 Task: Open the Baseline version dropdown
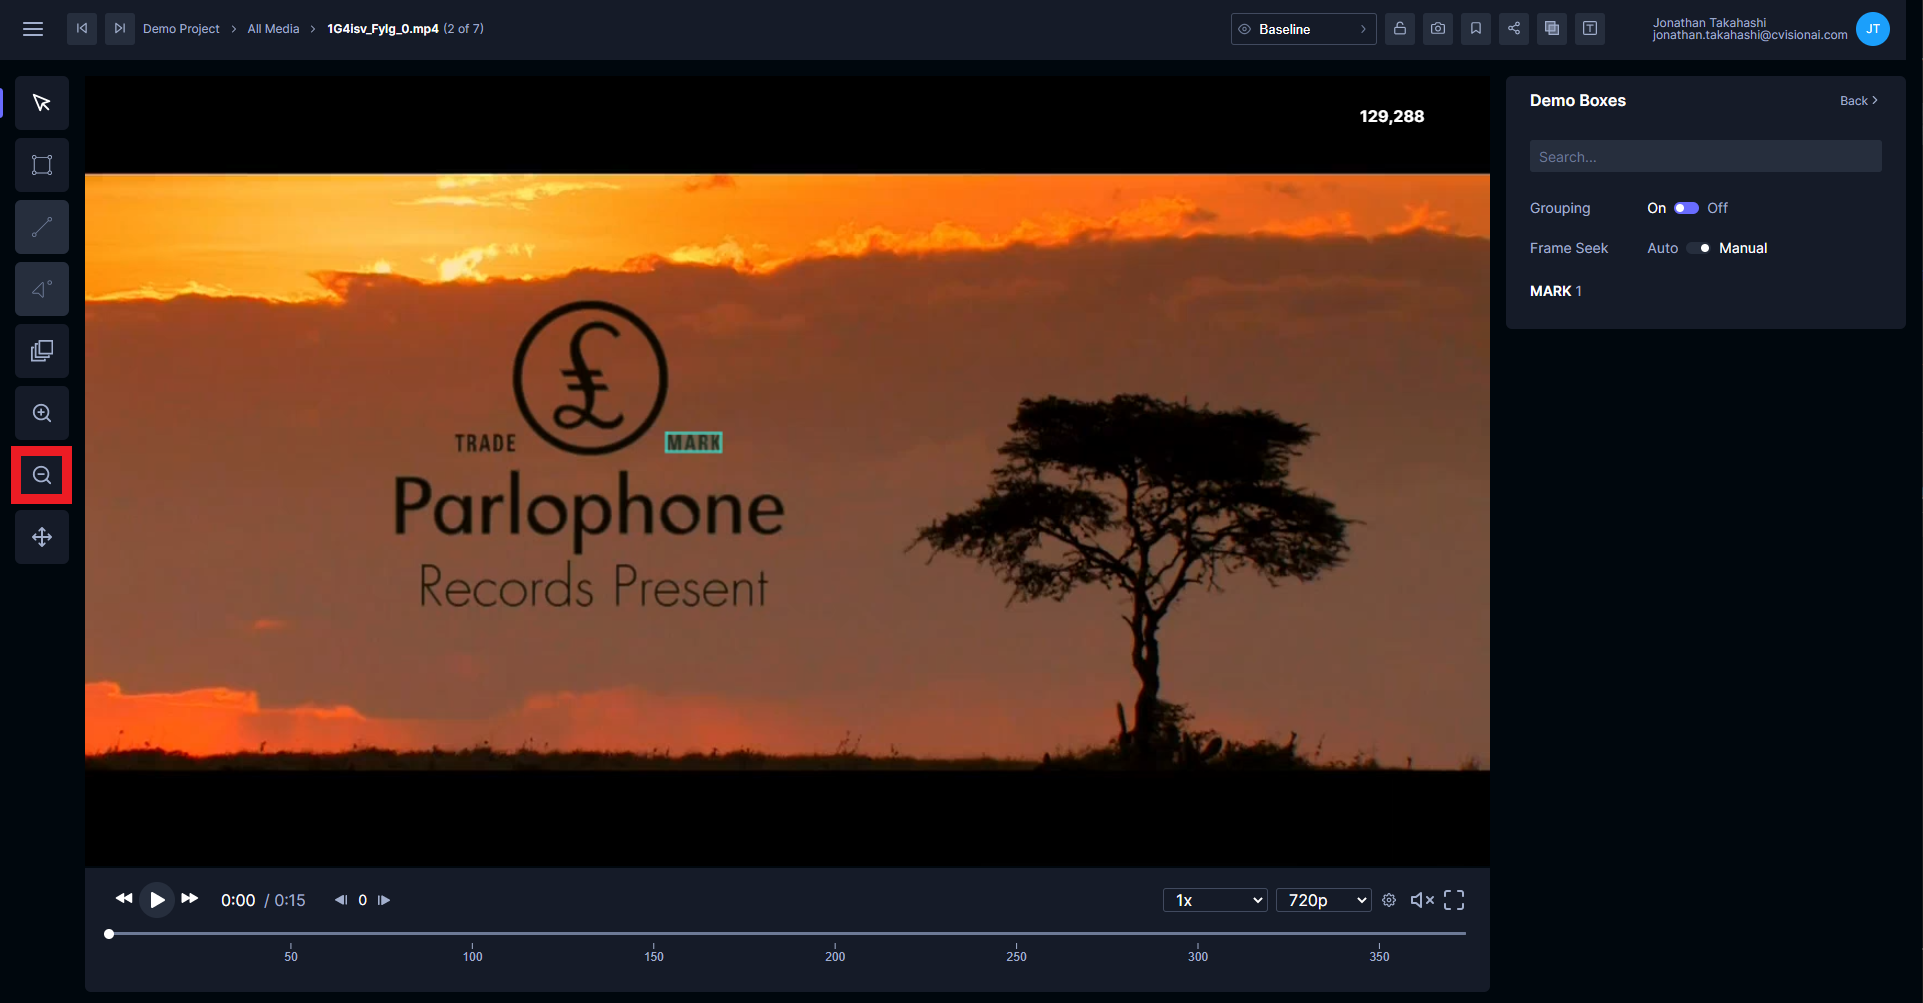click(1304, 29)
